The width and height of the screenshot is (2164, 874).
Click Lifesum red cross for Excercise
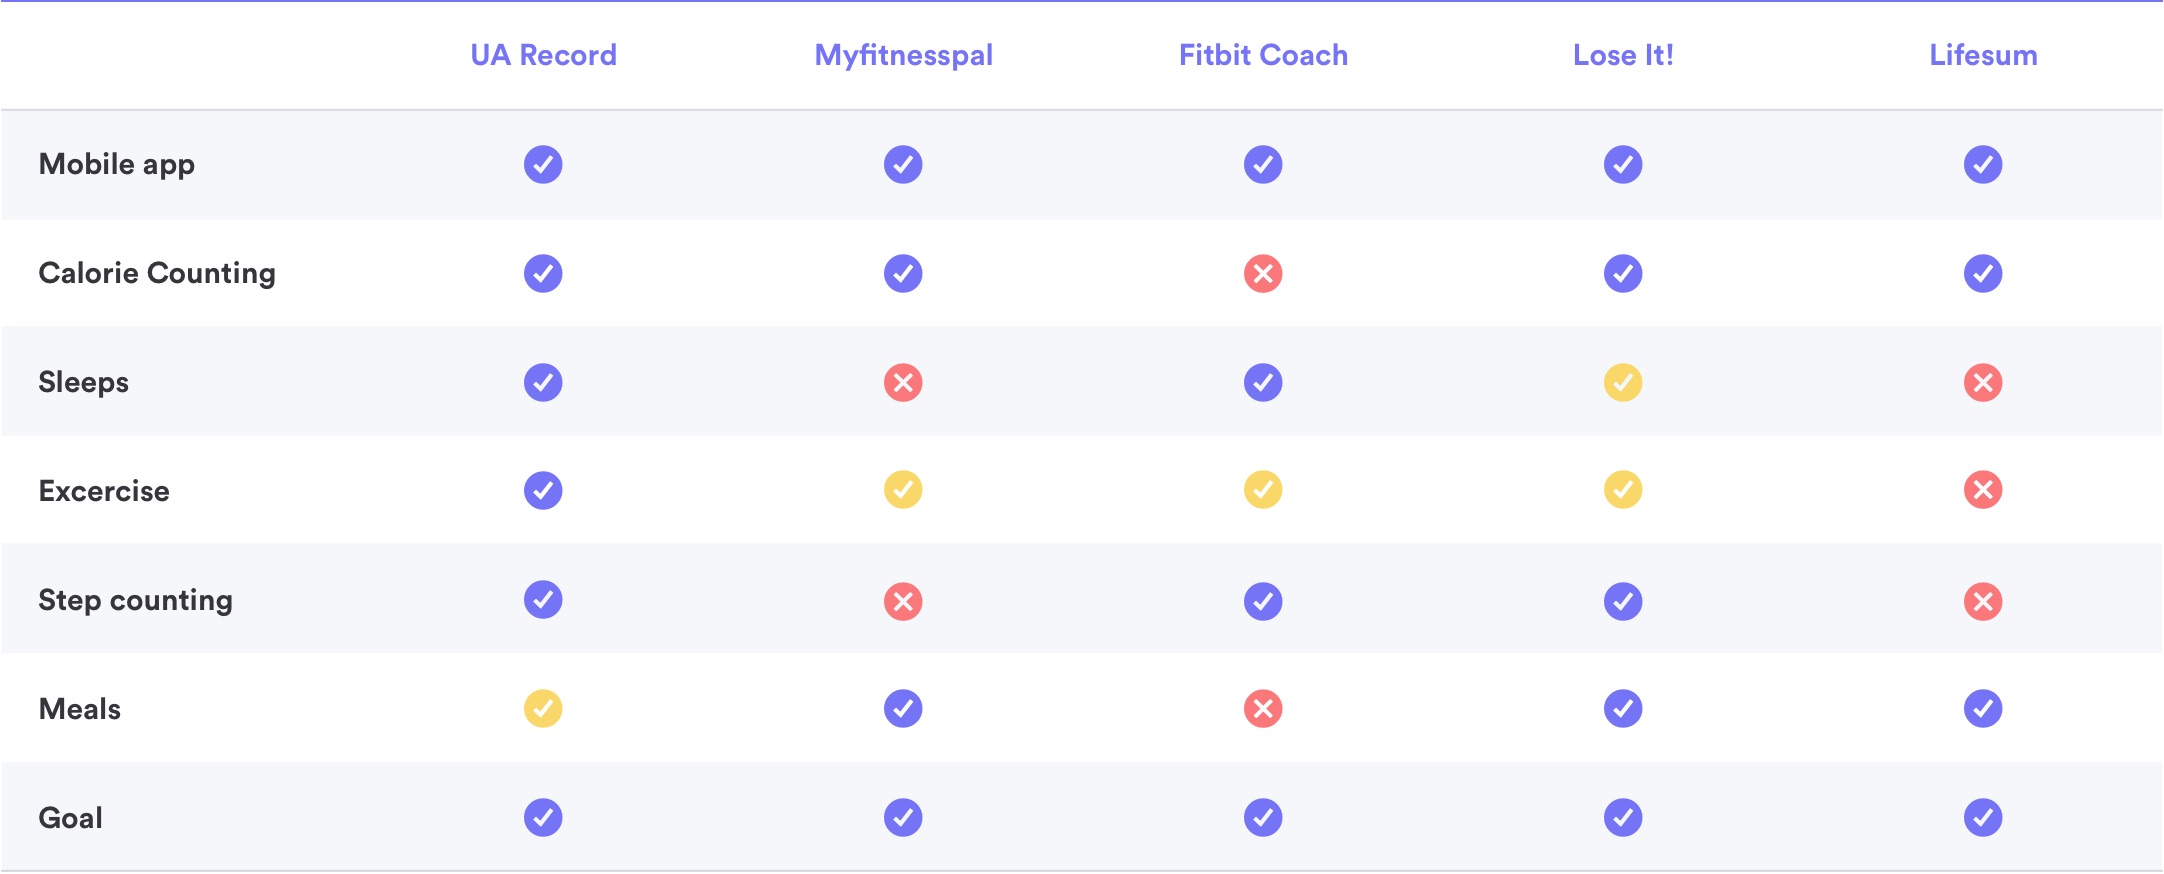[x=1983, y=490]
